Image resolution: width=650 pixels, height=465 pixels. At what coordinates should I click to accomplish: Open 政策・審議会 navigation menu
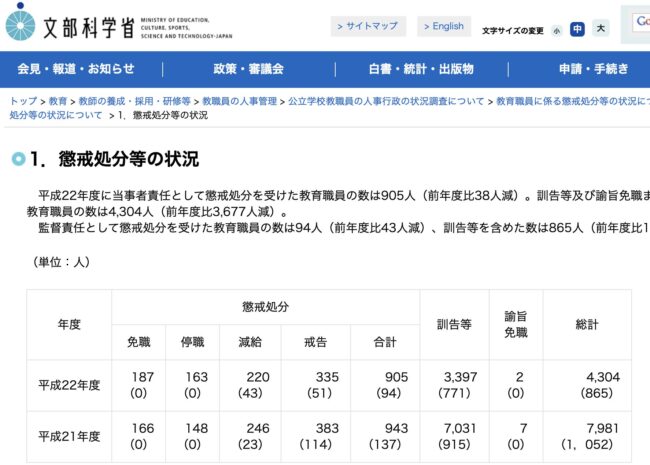pos(248,69)
